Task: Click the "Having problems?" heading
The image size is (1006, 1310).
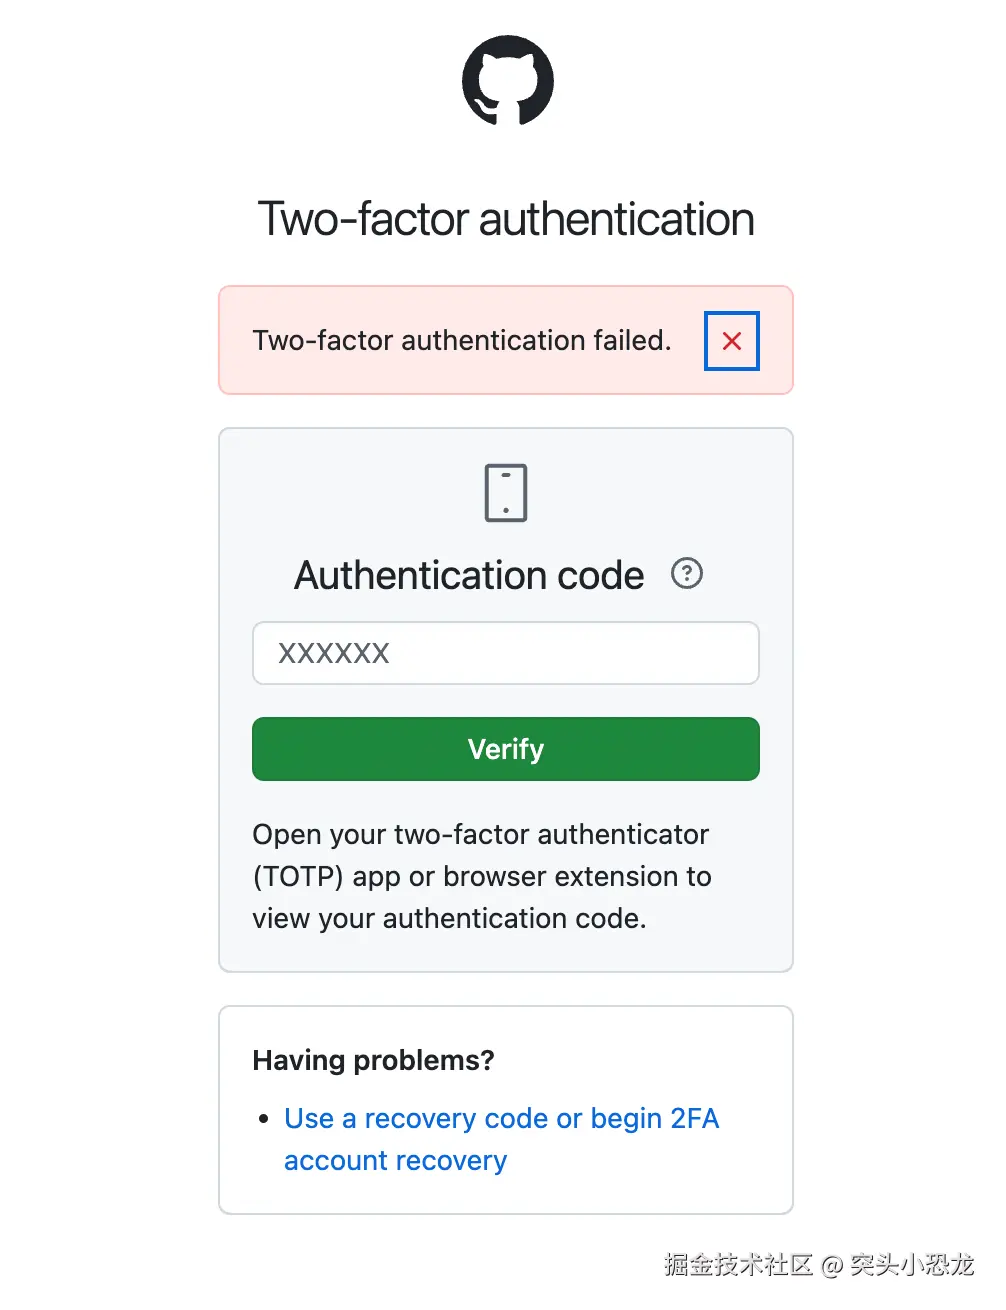Action: click(x=373, y=1060)
